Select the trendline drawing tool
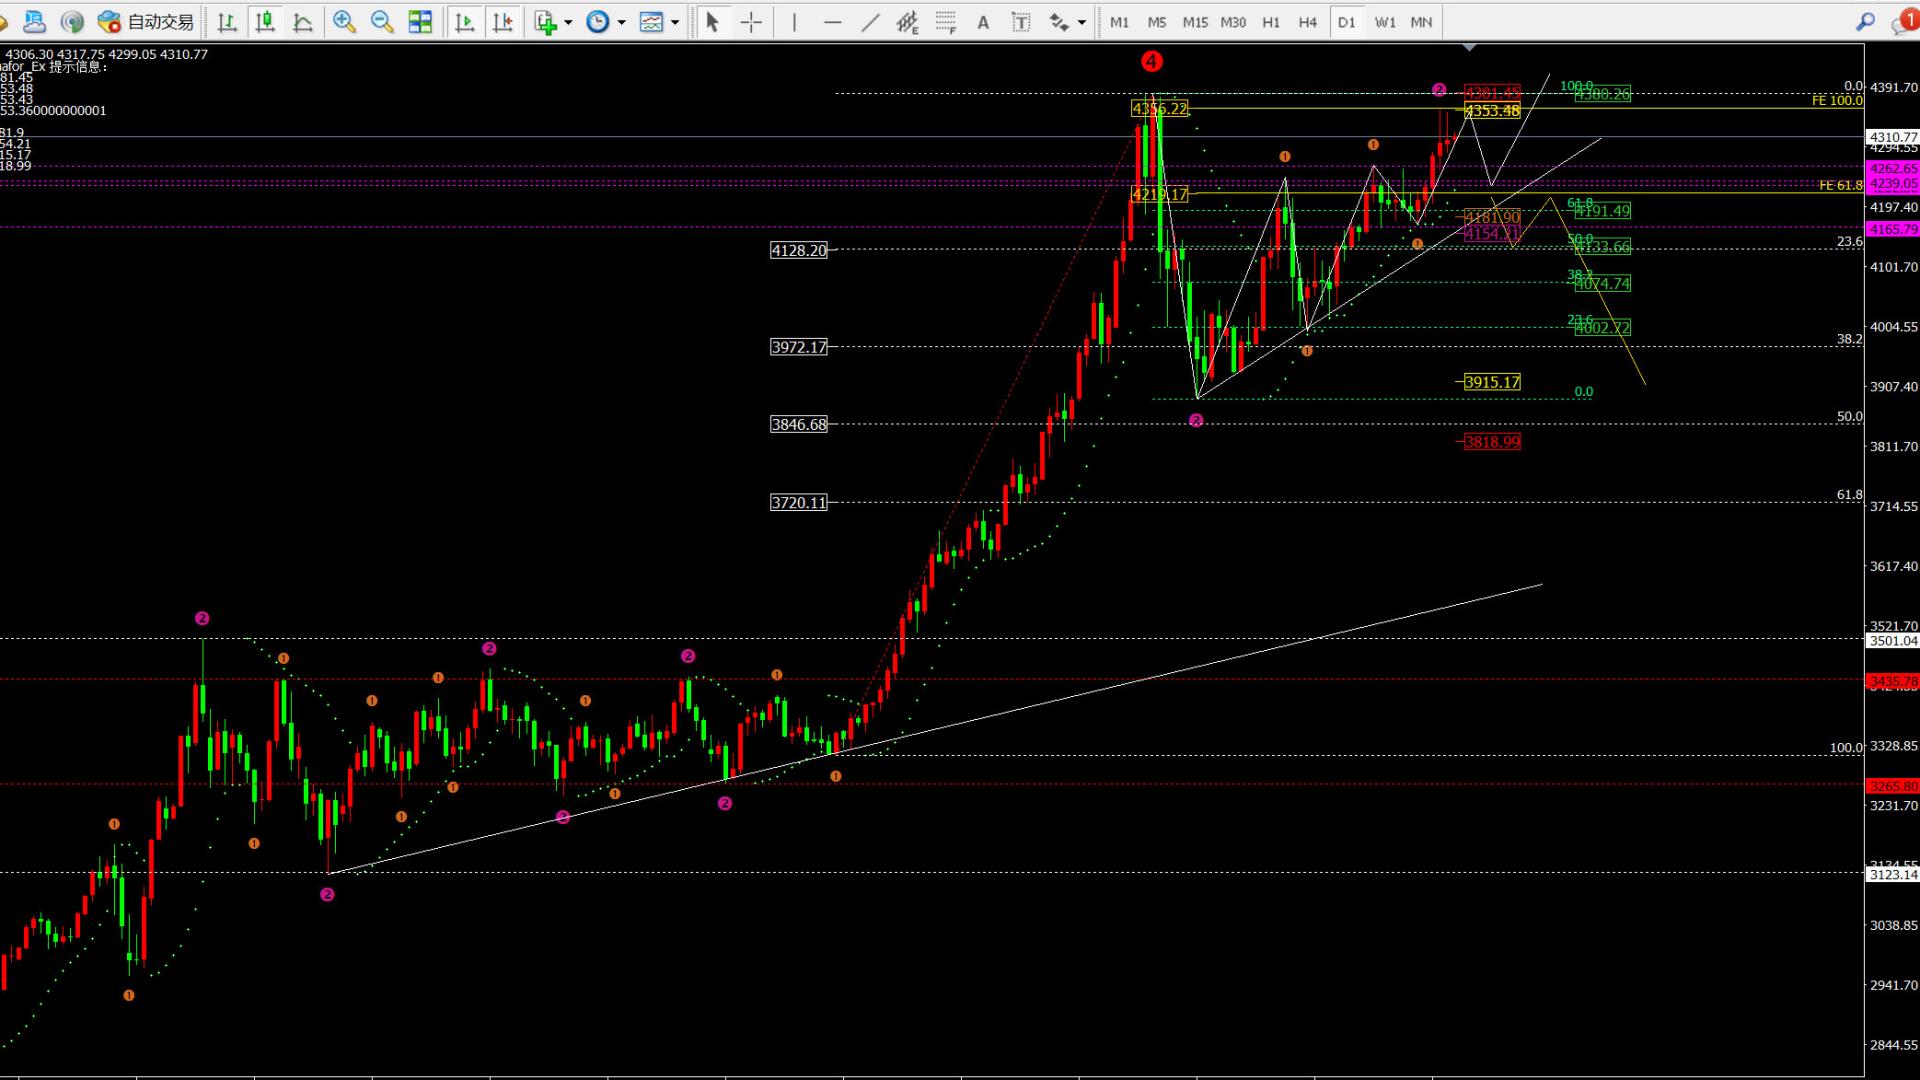This screenshot has width=1920, height=1080. [x=870, y=22]
